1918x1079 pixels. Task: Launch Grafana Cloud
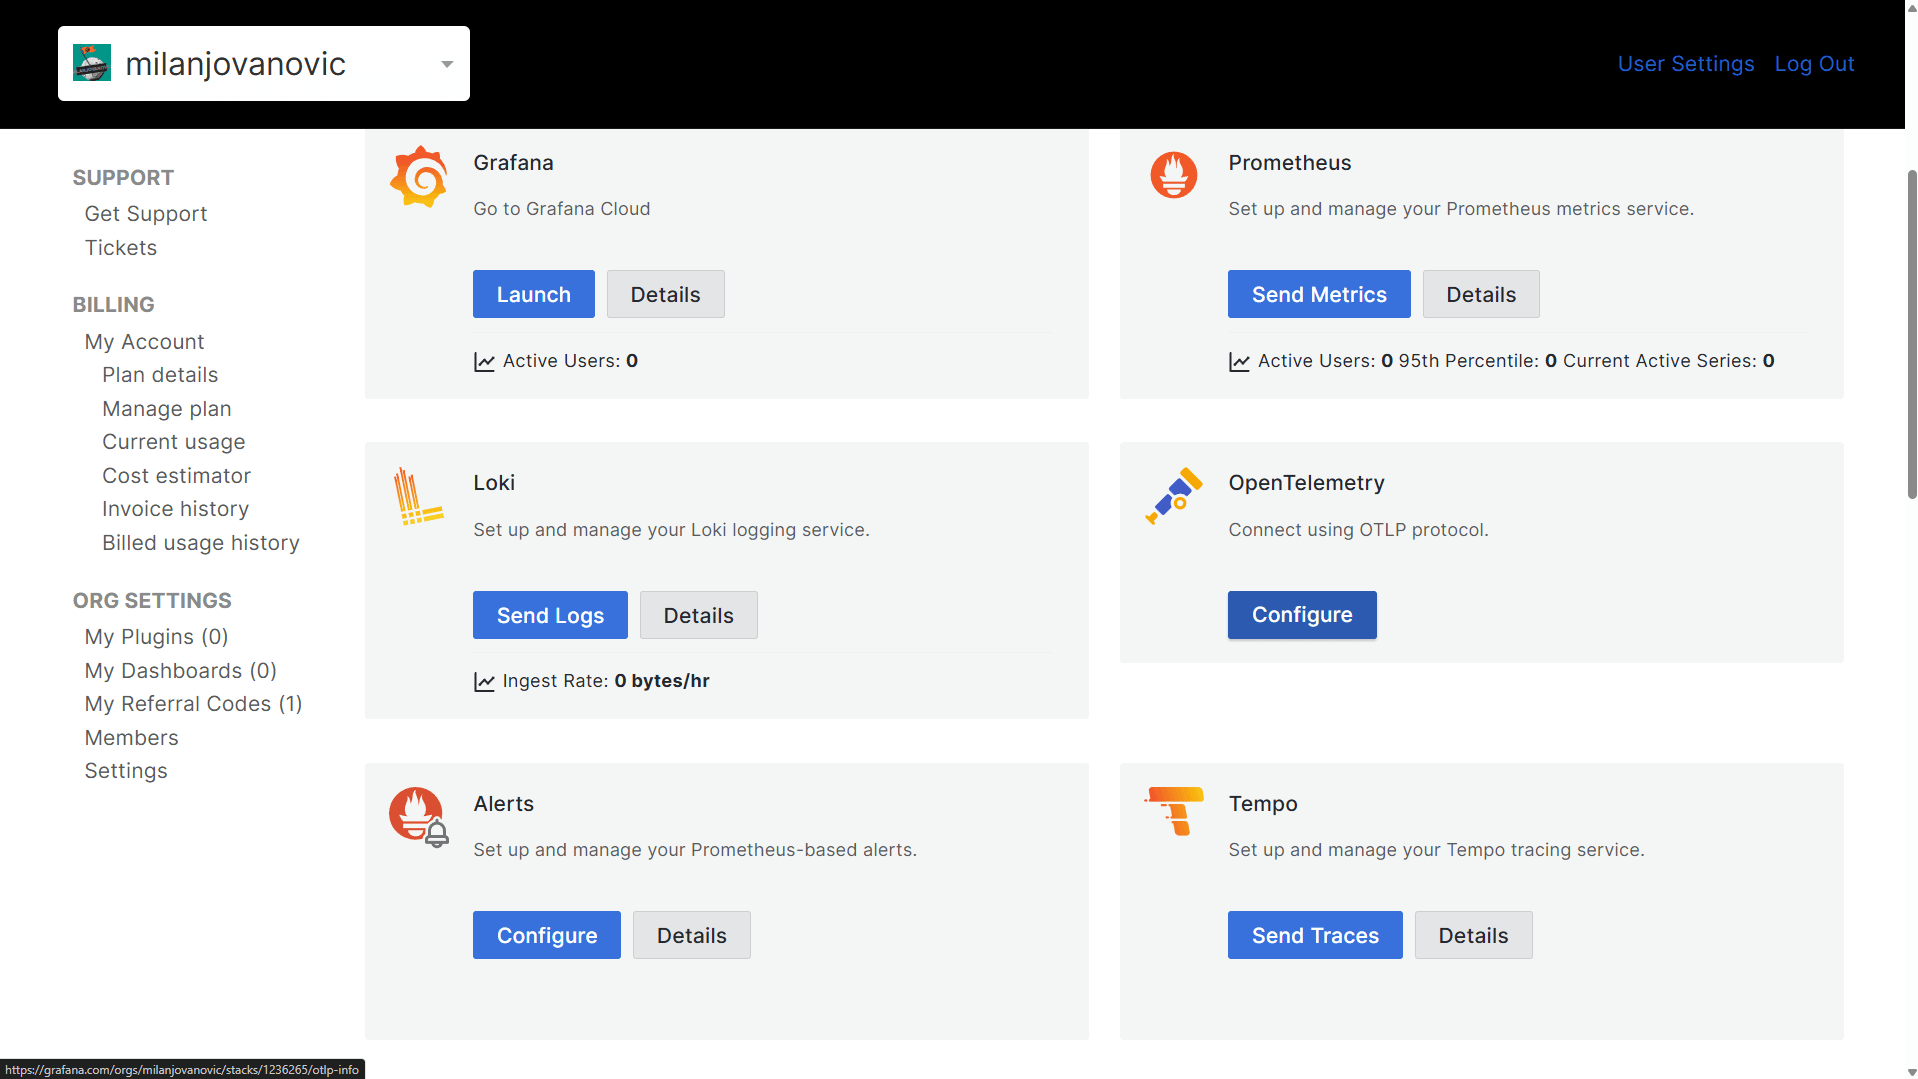click(533, 294)
